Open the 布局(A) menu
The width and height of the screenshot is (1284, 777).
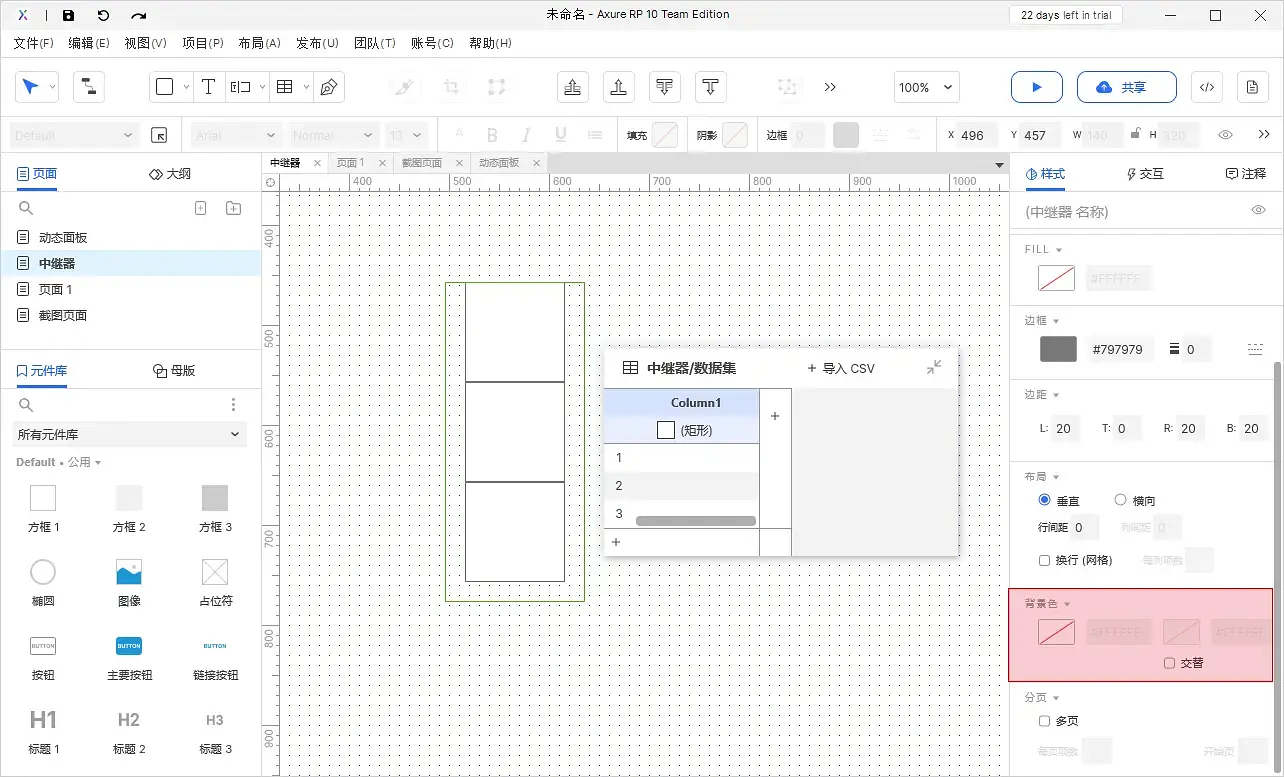pyautogui.click(x=259, y=43)
